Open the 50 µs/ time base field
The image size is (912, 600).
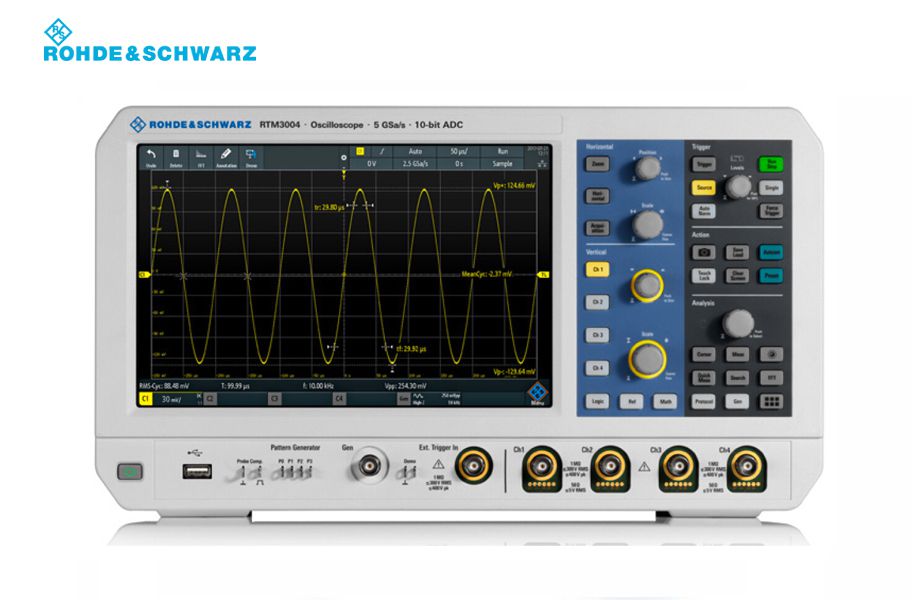(459, 151)
